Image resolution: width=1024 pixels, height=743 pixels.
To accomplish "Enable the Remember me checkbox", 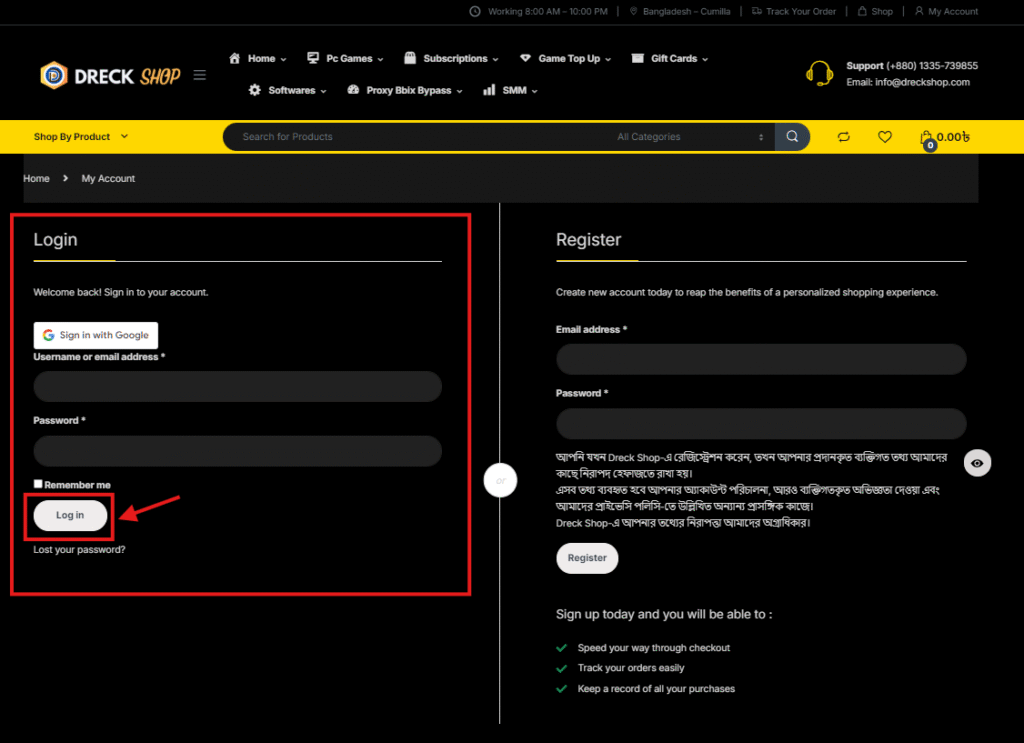I will click(38, 484).
